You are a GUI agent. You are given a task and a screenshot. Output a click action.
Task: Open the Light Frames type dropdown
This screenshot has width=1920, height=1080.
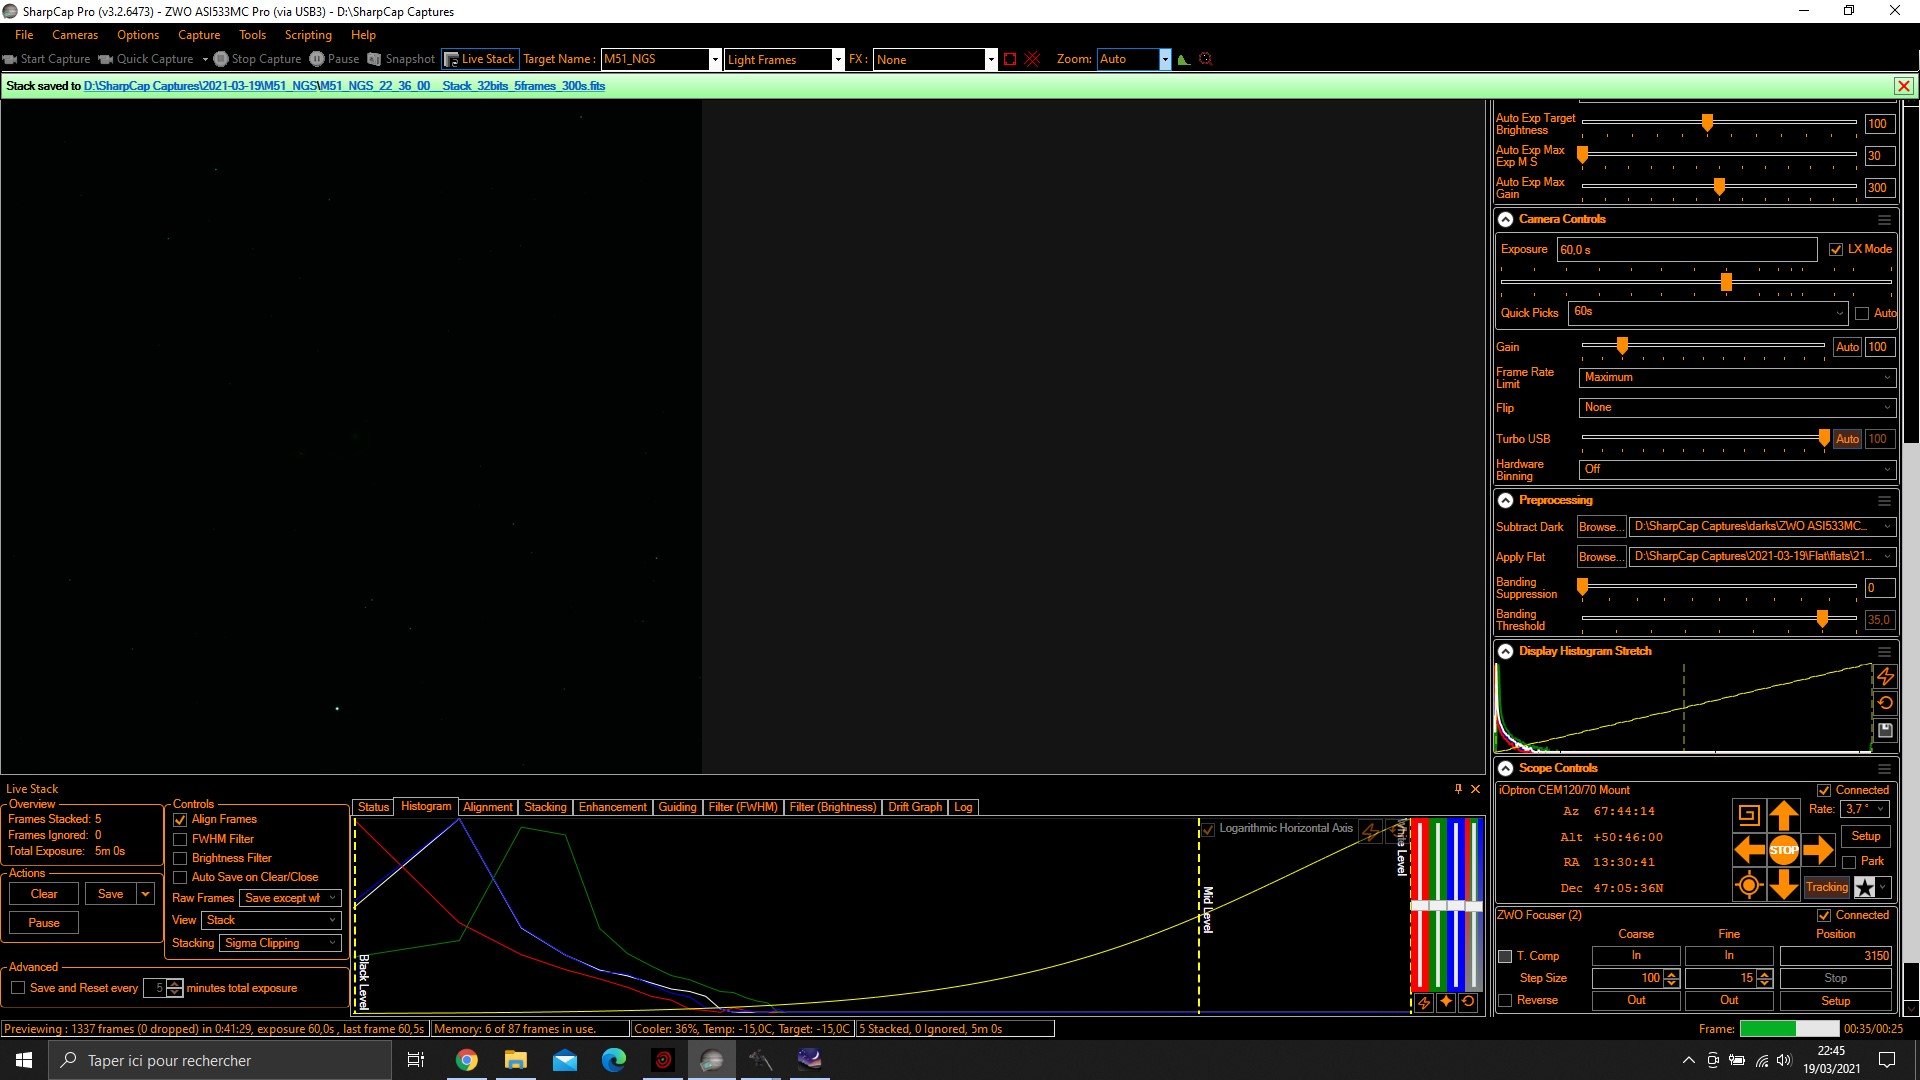(x=838, y=59)
